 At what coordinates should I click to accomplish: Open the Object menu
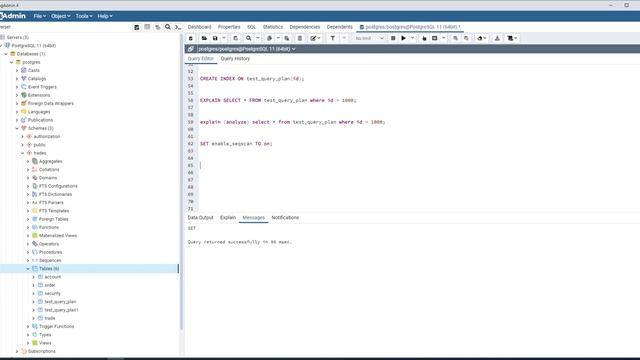click(x=60, y=16)
